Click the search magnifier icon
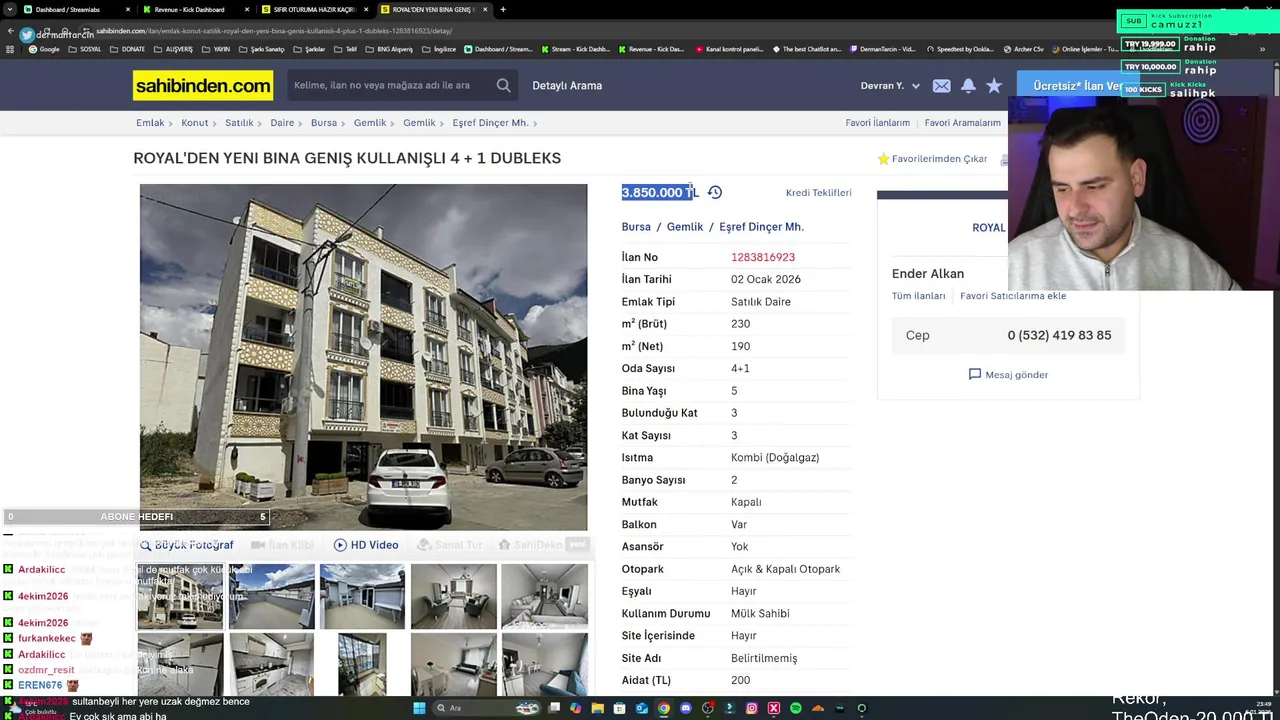 (504, 85)
